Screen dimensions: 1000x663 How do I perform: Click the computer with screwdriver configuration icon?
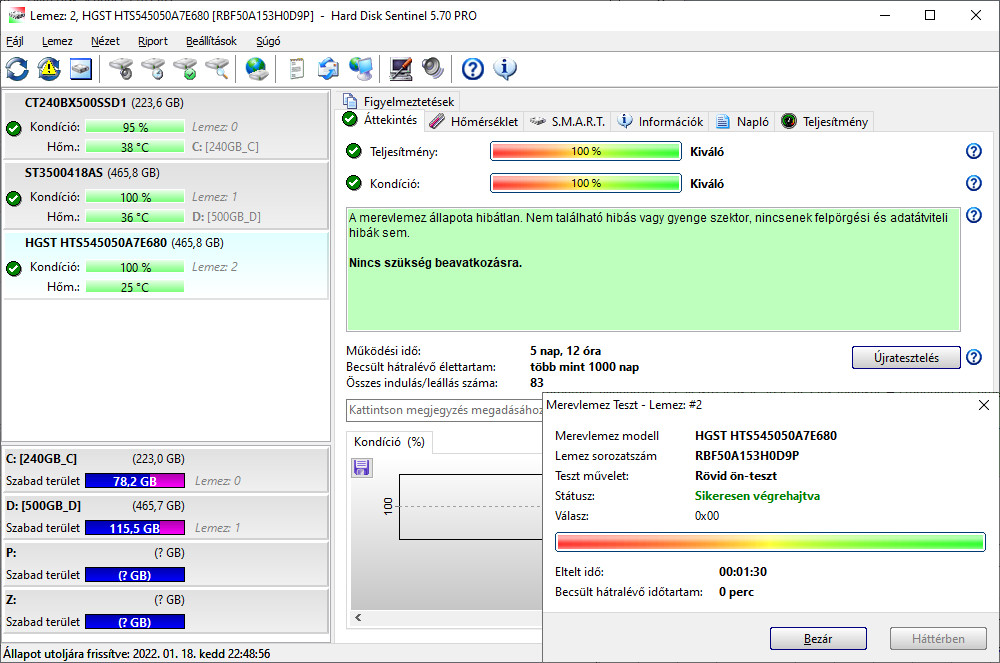(x=401, y=69)
